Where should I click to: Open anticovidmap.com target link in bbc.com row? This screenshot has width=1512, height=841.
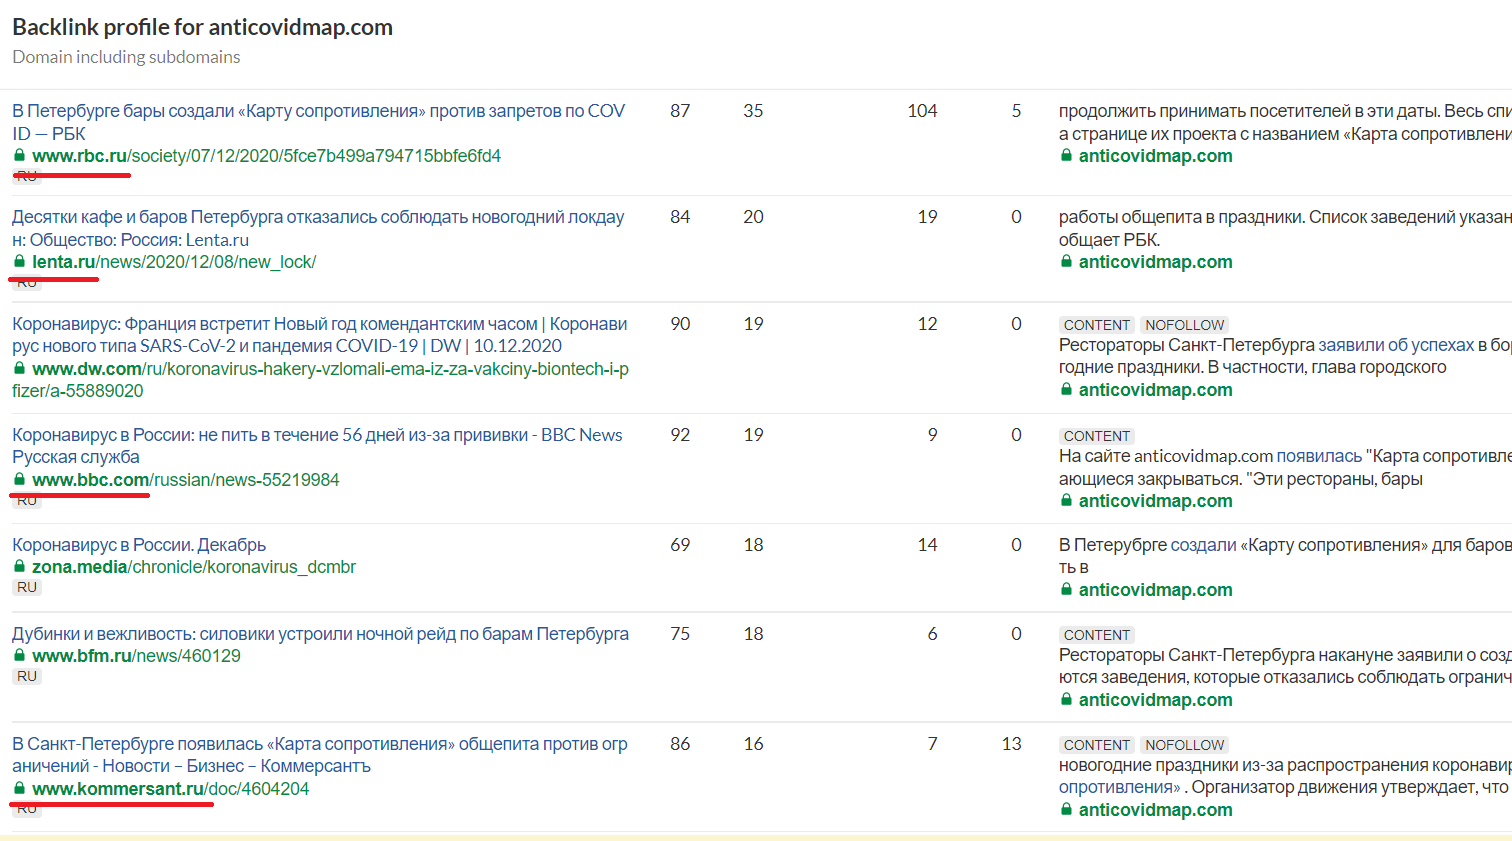1155,501
